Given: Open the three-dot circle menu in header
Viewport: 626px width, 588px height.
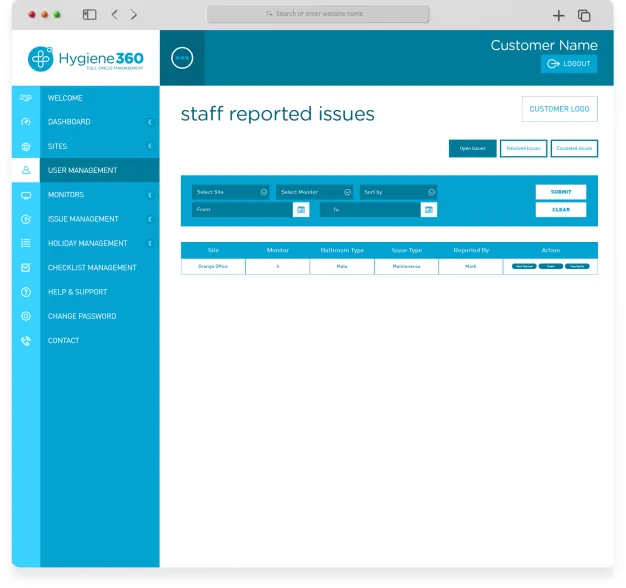Looking at the screenshot, I should point(182,58).
